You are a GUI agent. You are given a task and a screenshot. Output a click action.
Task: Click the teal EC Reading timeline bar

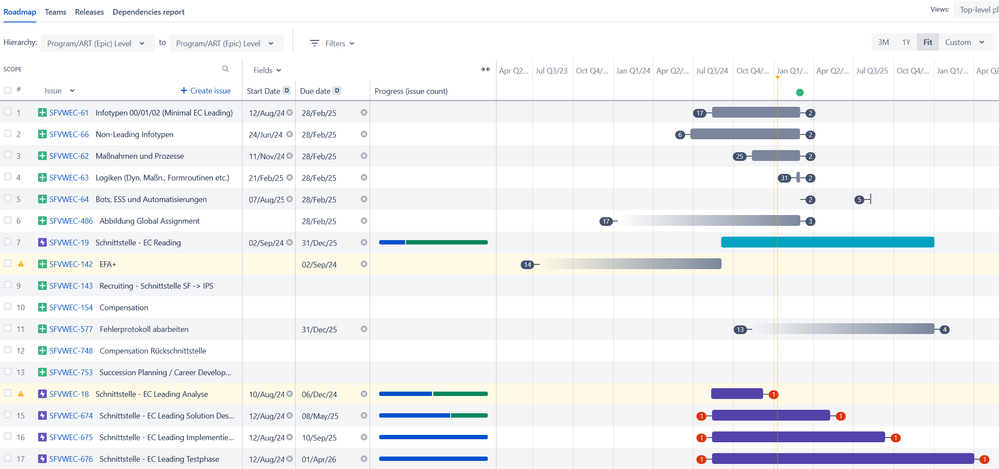[x=828, y=242]
